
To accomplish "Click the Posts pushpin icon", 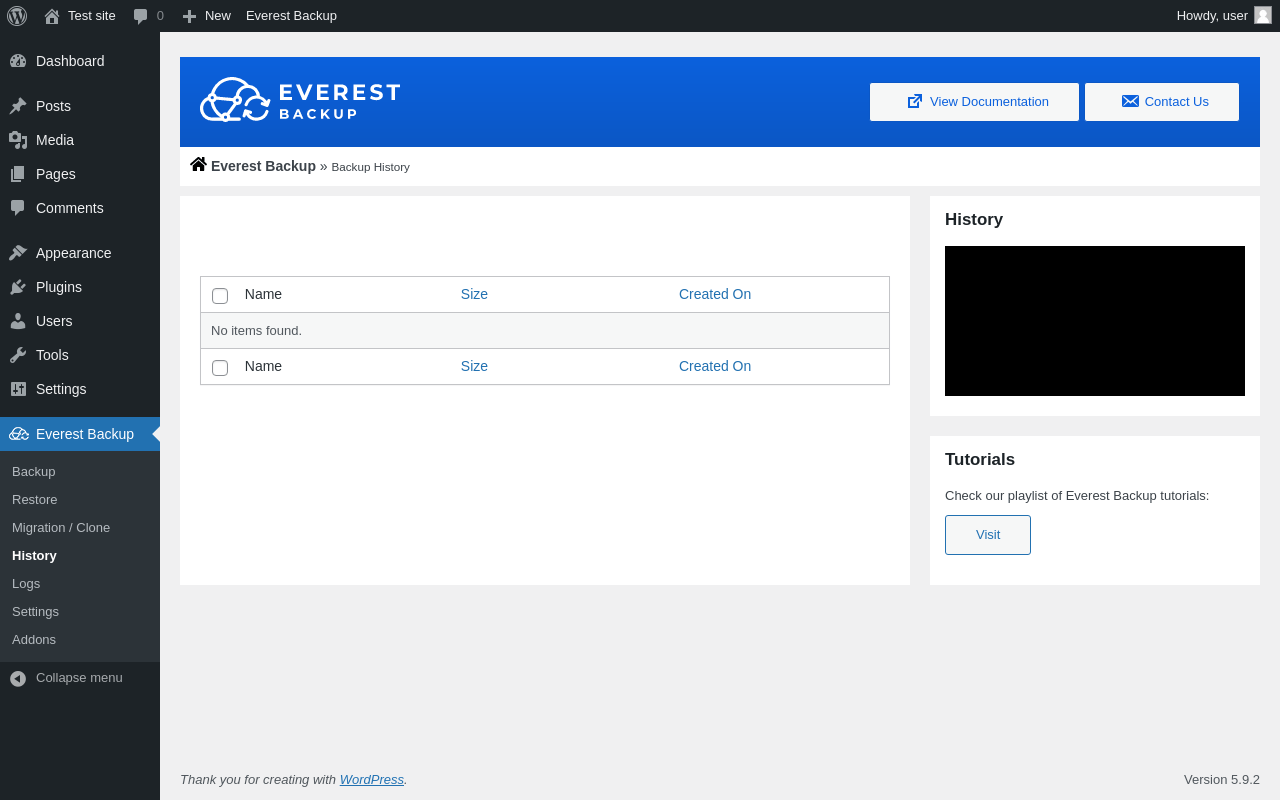I will pyautogui.click(x=18, y=106).
